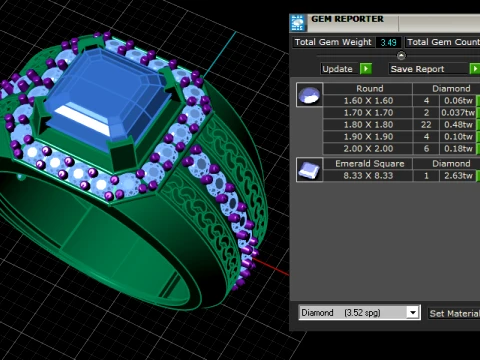
Task: Open the Diamond (3.52 spg) material dropdown
Action: pyautogui.click(x=359, y=313)
